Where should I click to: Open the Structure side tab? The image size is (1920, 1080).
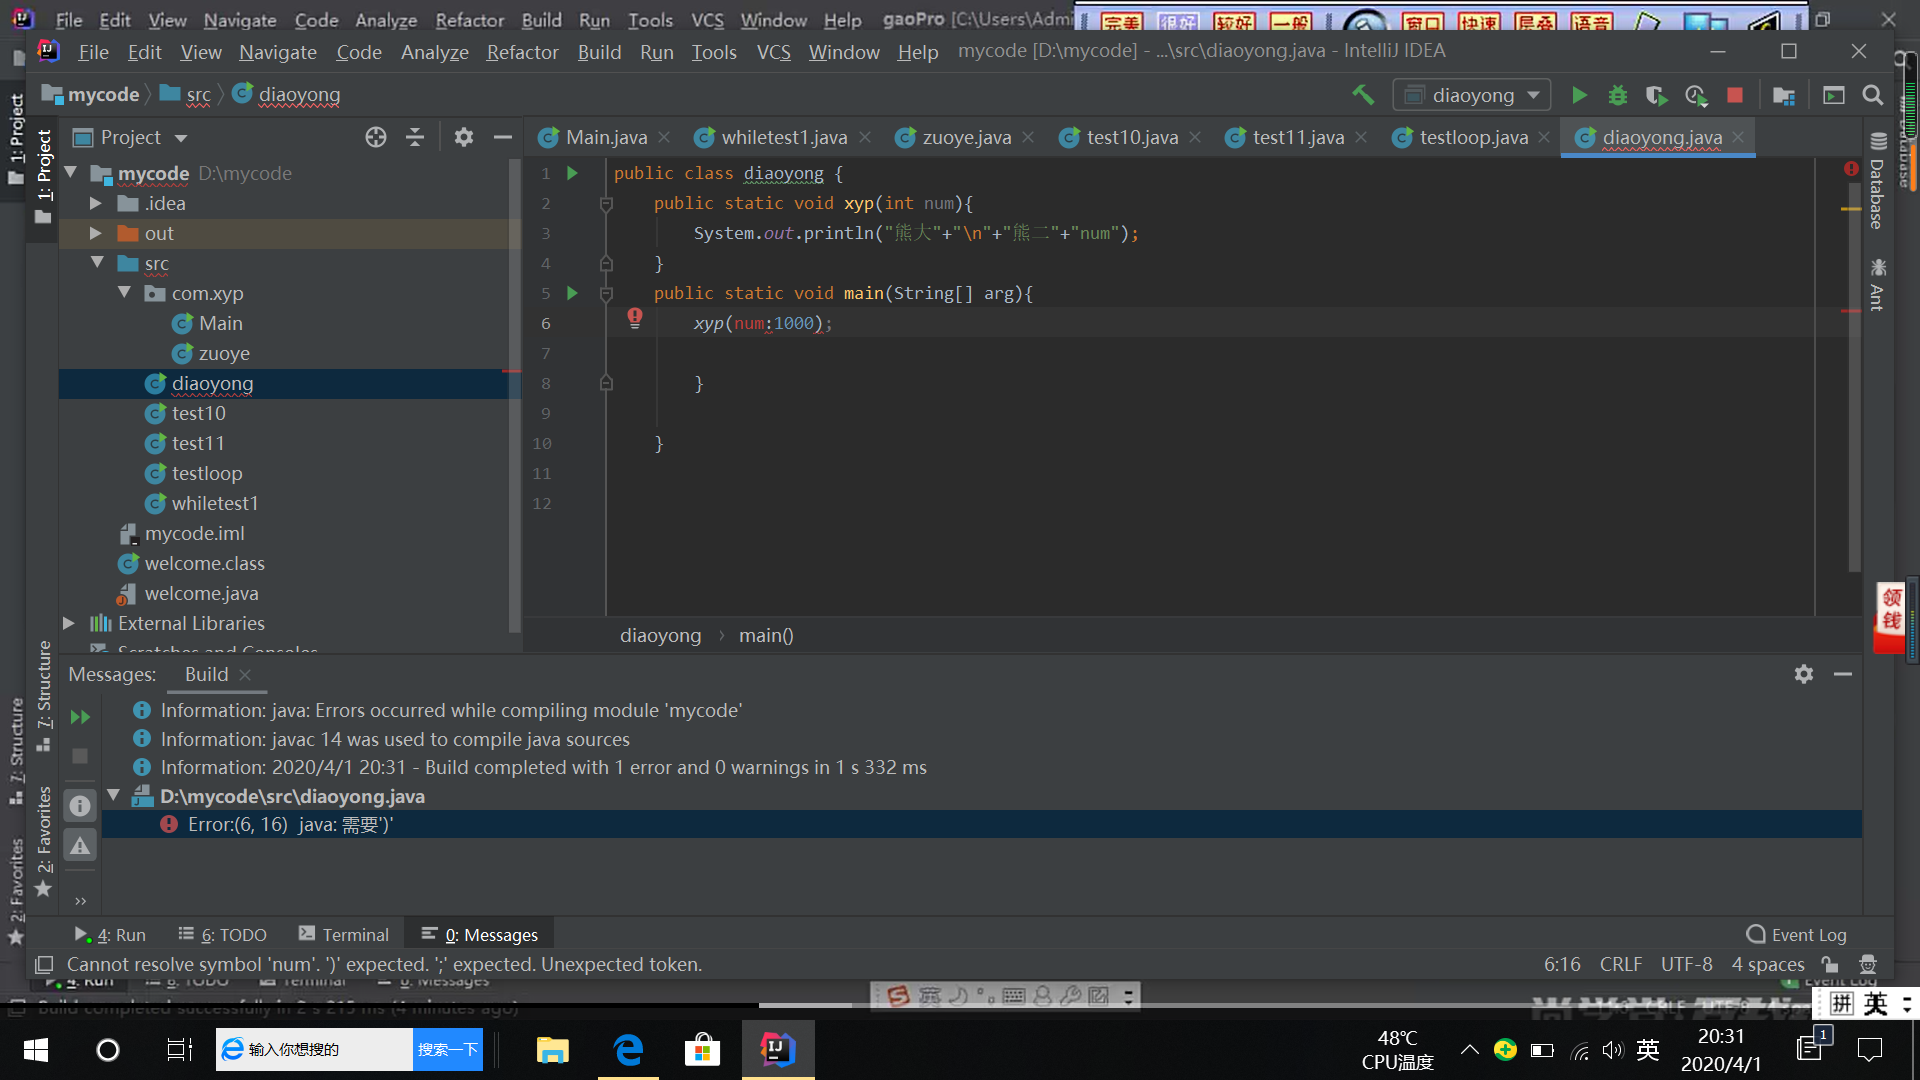tap(43, 695)
